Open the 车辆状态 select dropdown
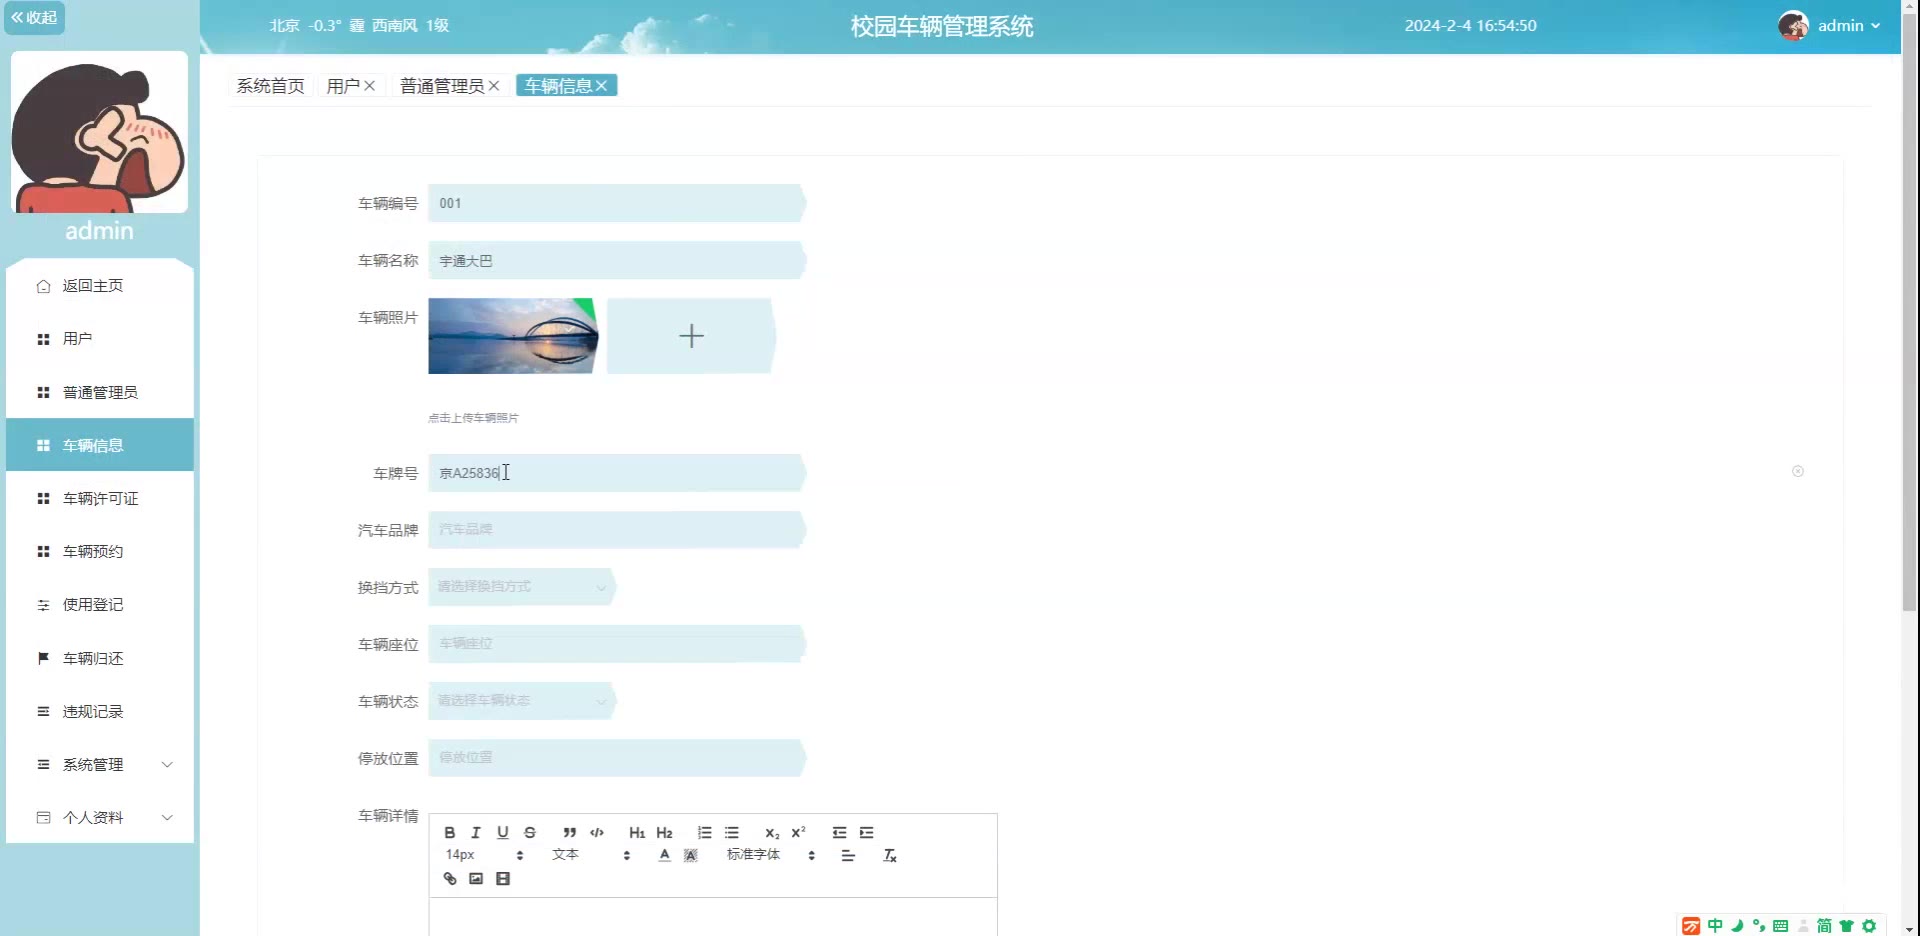Image resolution: width=1920 pixels, height=936 pixels. (522, 701)
